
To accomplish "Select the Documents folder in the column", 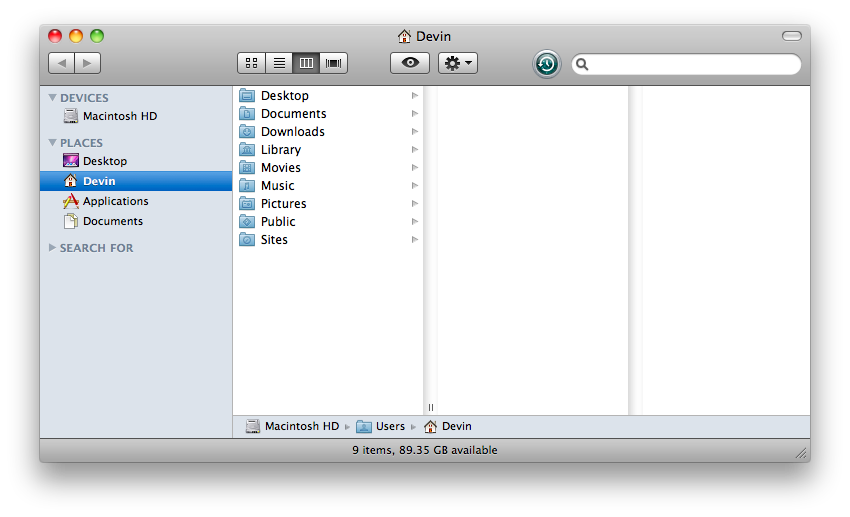I will pyautogui.click(x=328, y=113).
